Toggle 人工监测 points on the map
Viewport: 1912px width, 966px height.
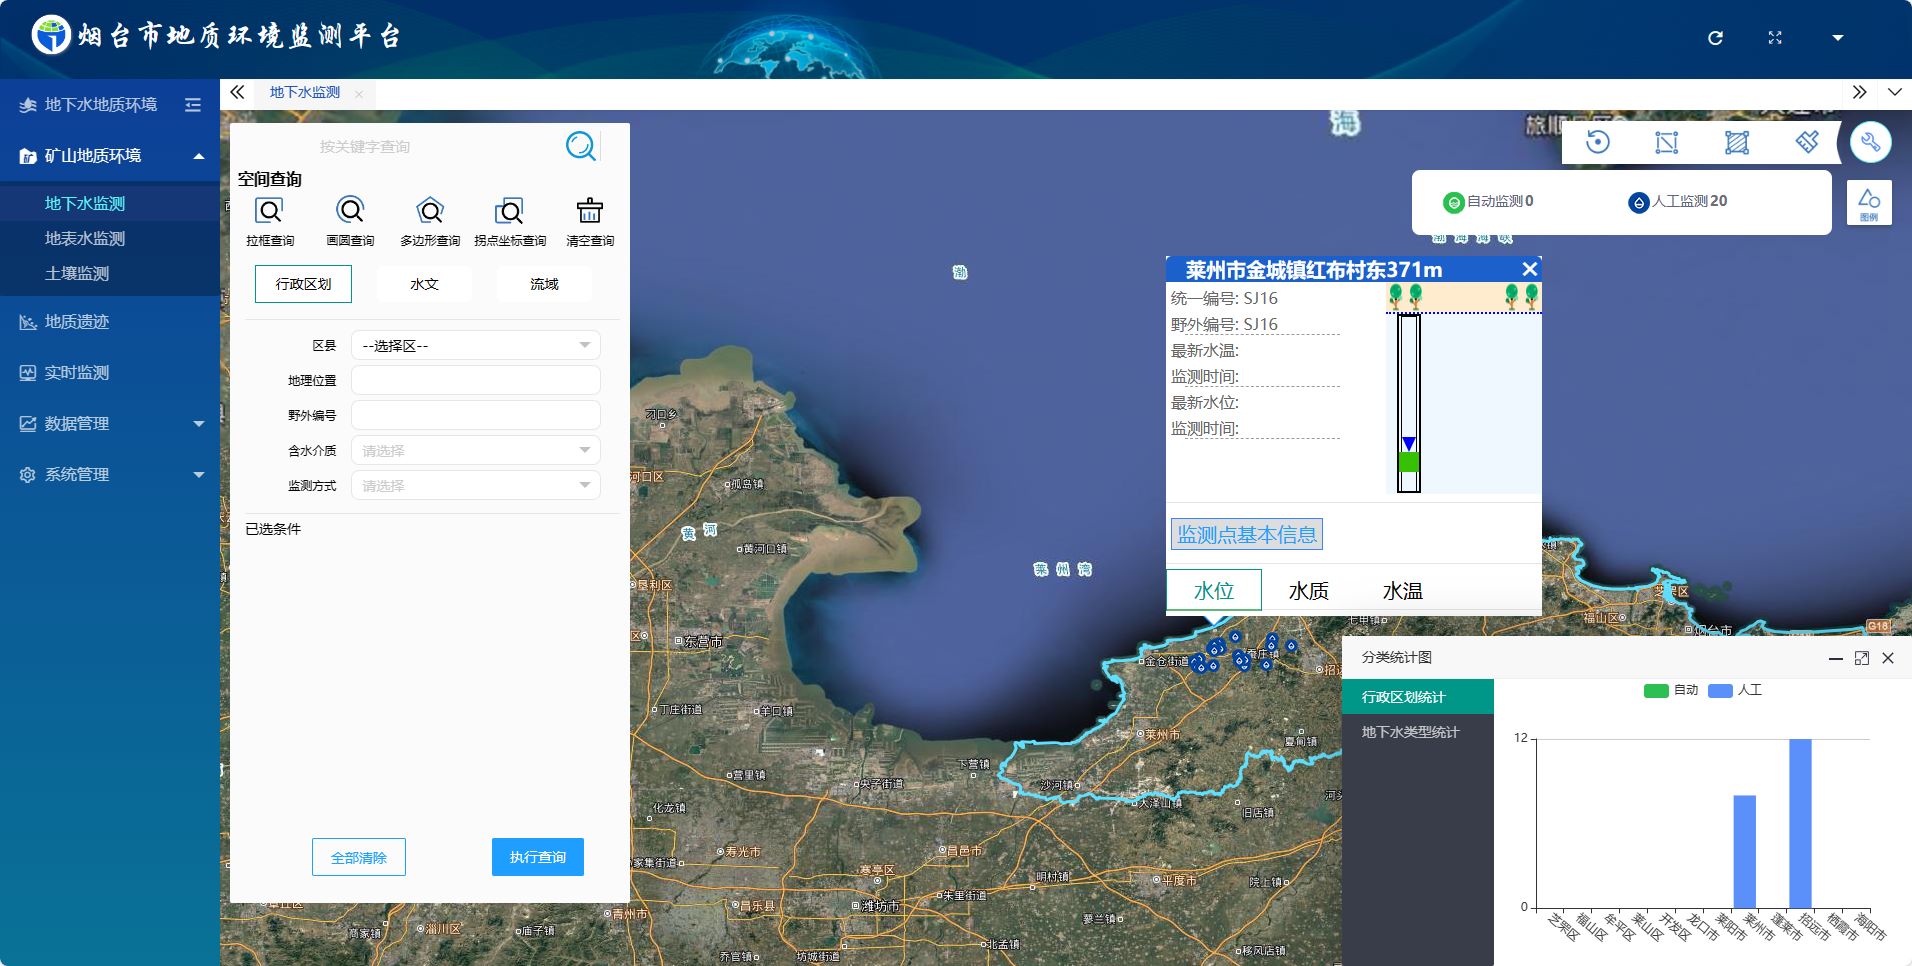1678,201
